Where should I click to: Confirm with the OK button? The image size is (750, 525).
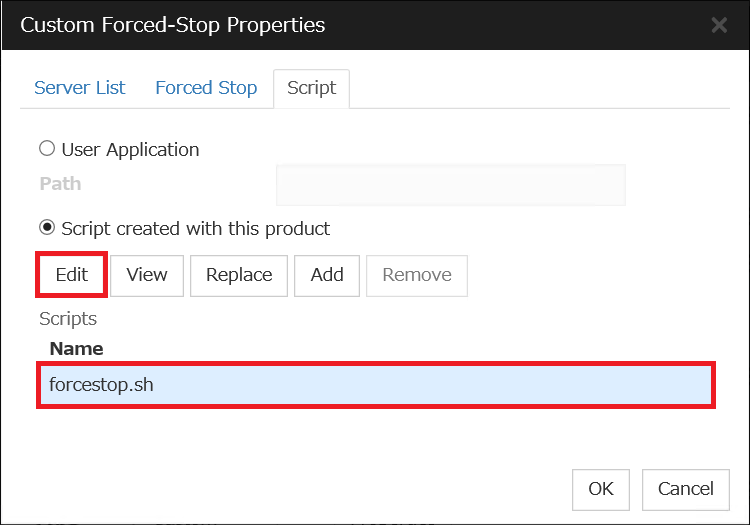pyautogui.click(x=601, y=490)
